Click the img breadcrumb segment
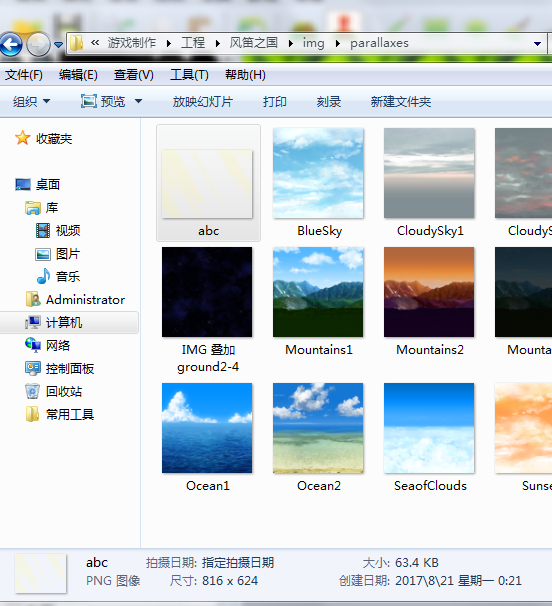The image size is (552, 606). point(313,43)
